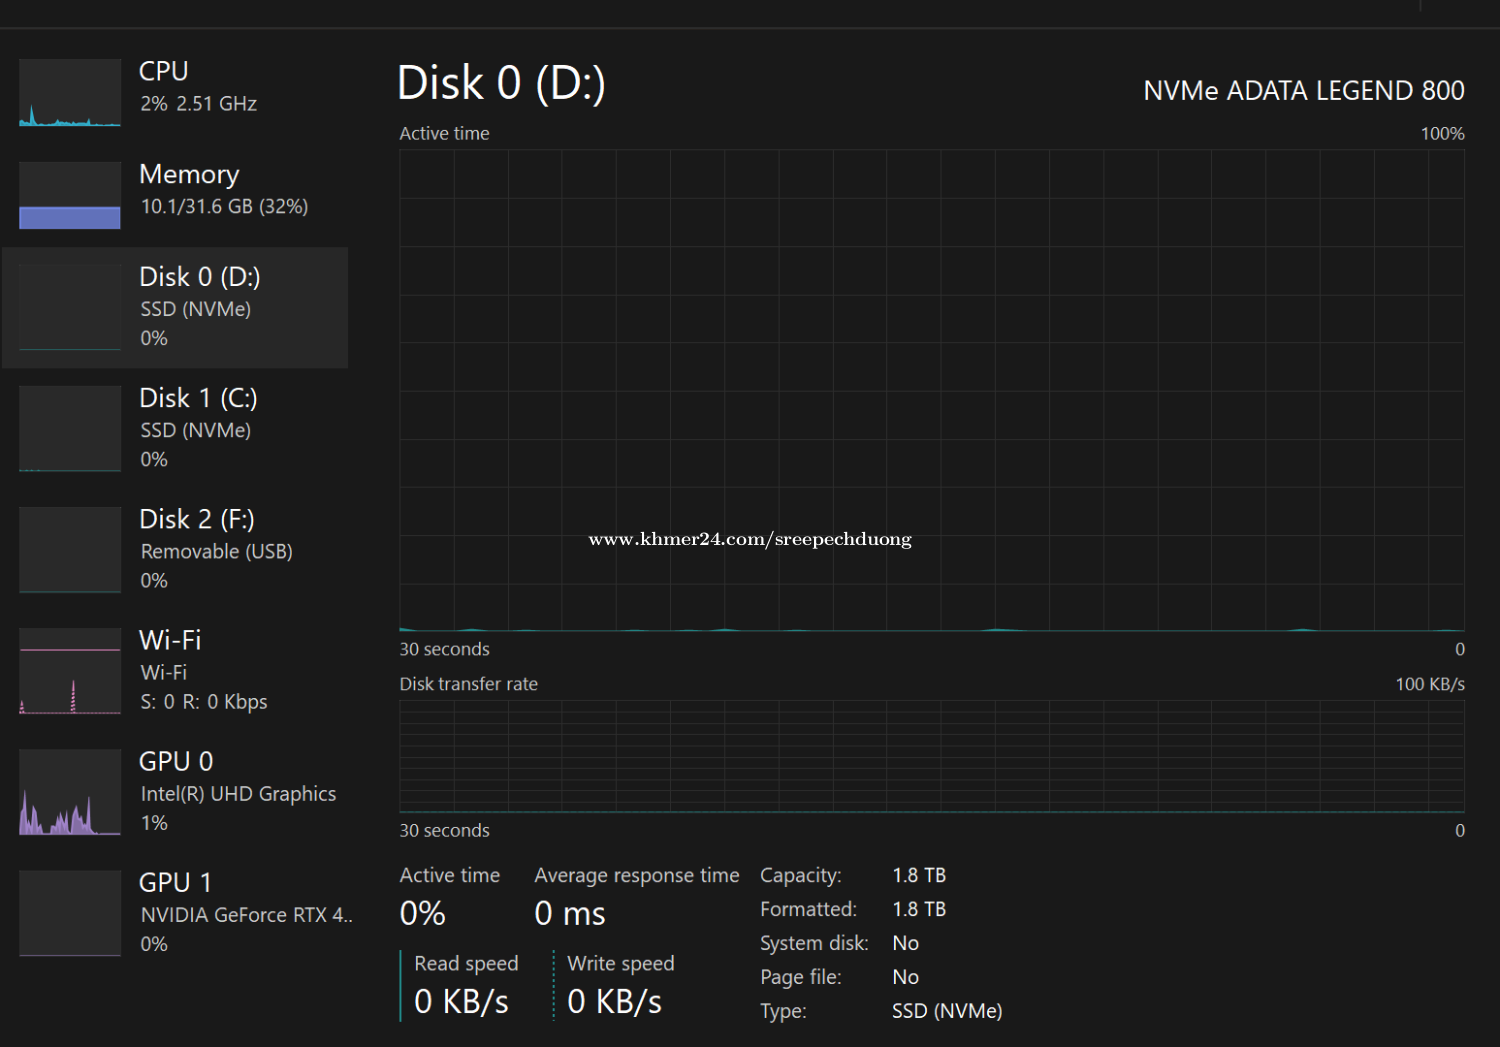Viewport: 1500px width, 1047px height.
Task: Click the GPU 1 usage mini graph
Action: tap(70, 913)
